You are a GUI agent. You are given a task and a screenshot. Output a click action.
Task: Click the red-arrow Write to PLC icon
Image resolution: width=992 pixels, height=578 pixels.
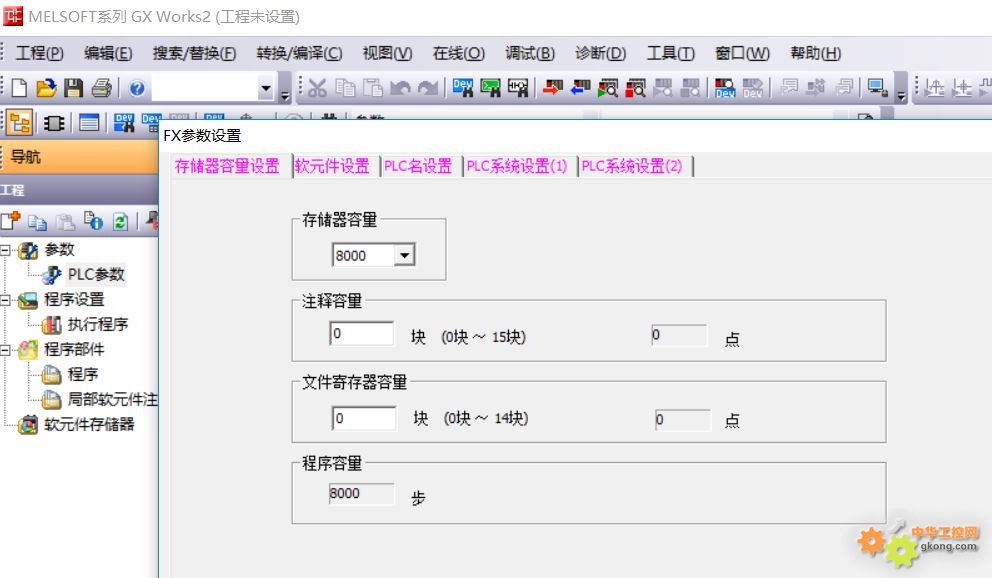552,87
